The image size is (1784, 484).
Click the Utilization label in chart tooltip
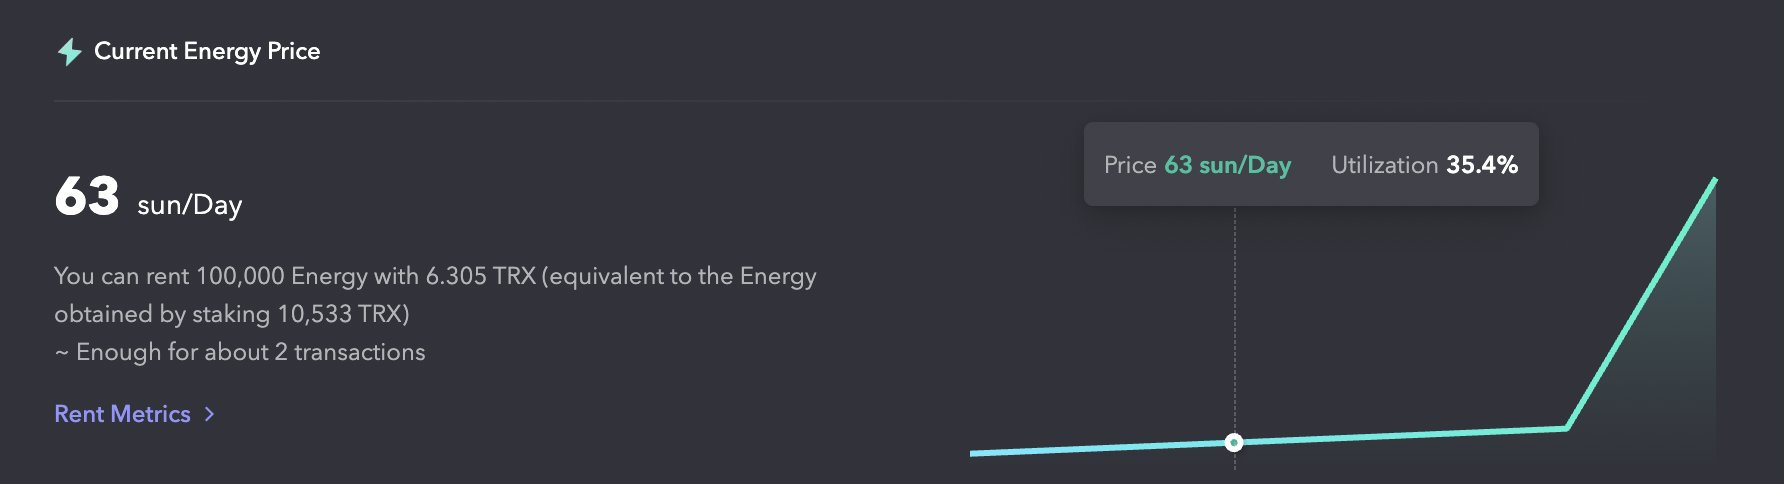pos(1384,165)
